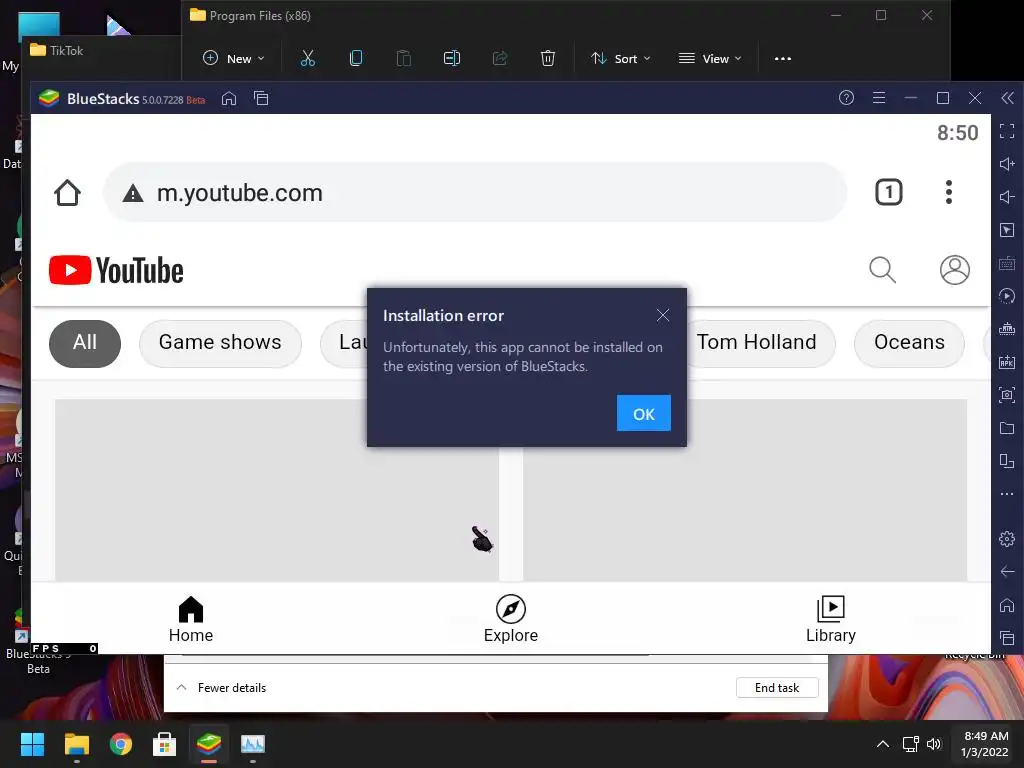This screenshot has height=768, width=1024.
Task: Click the browser home icon
Action: click(x=67, y=193)
